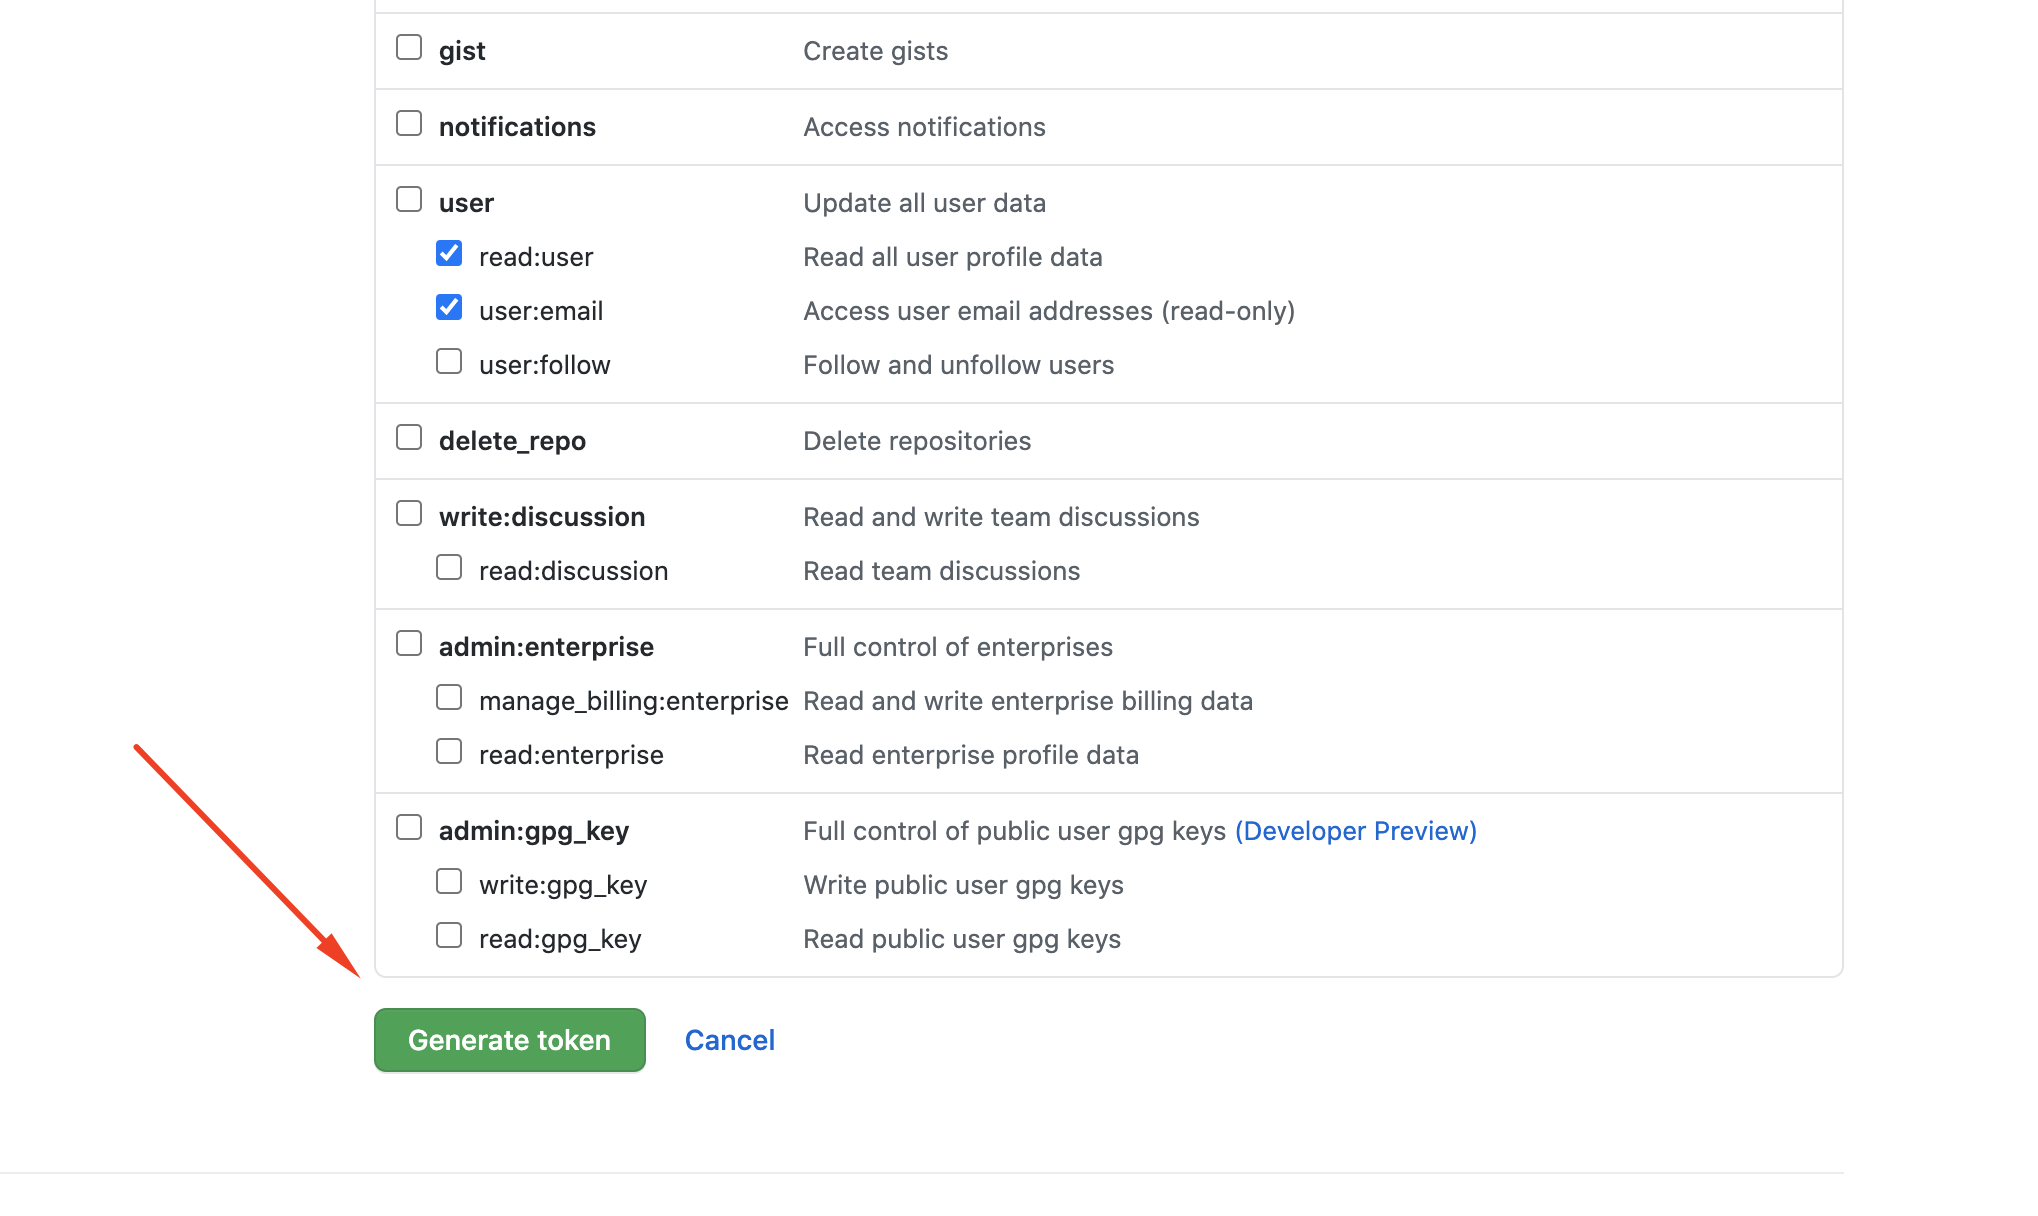2038x1216 pixels.
Task: Enable the top-level user scope
Action: point(409,198)
